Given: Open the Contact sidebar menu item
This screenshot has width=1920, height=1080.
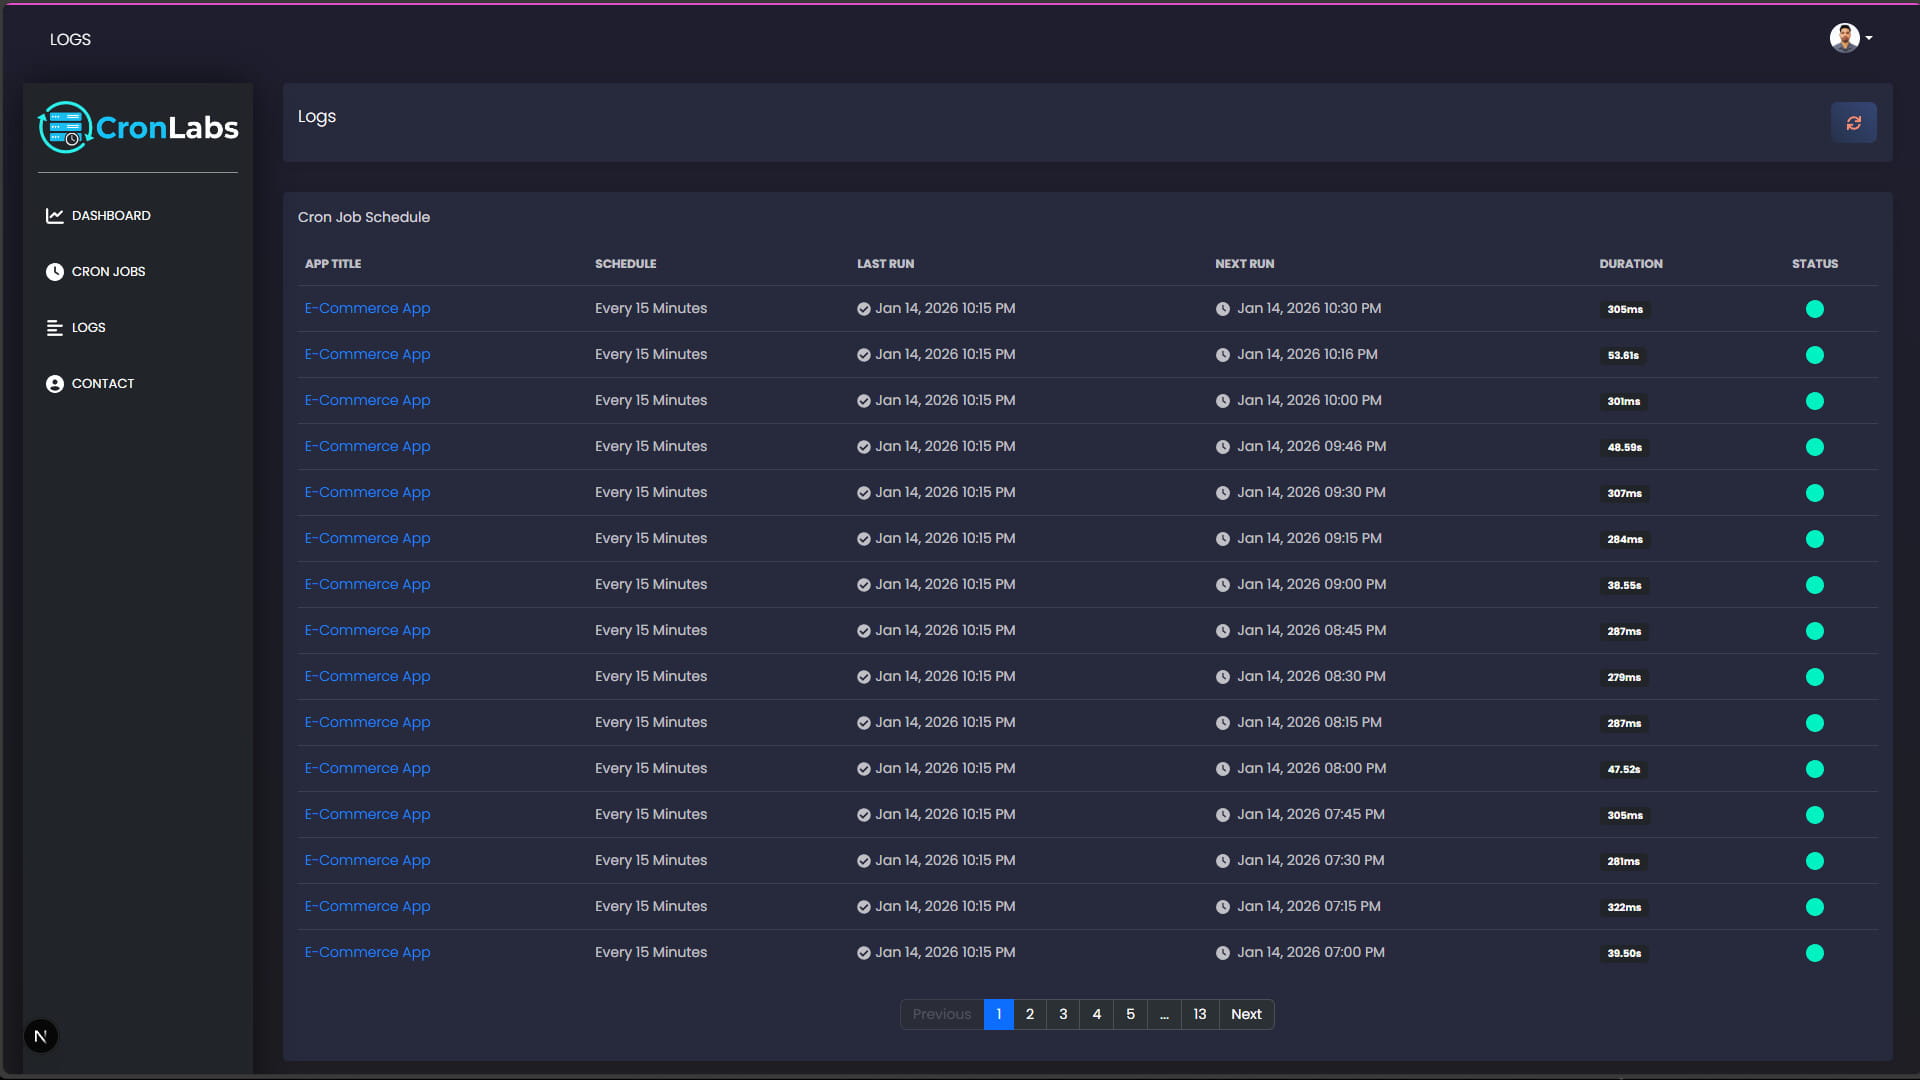Looking at the screenshot, I should point(102,384).
